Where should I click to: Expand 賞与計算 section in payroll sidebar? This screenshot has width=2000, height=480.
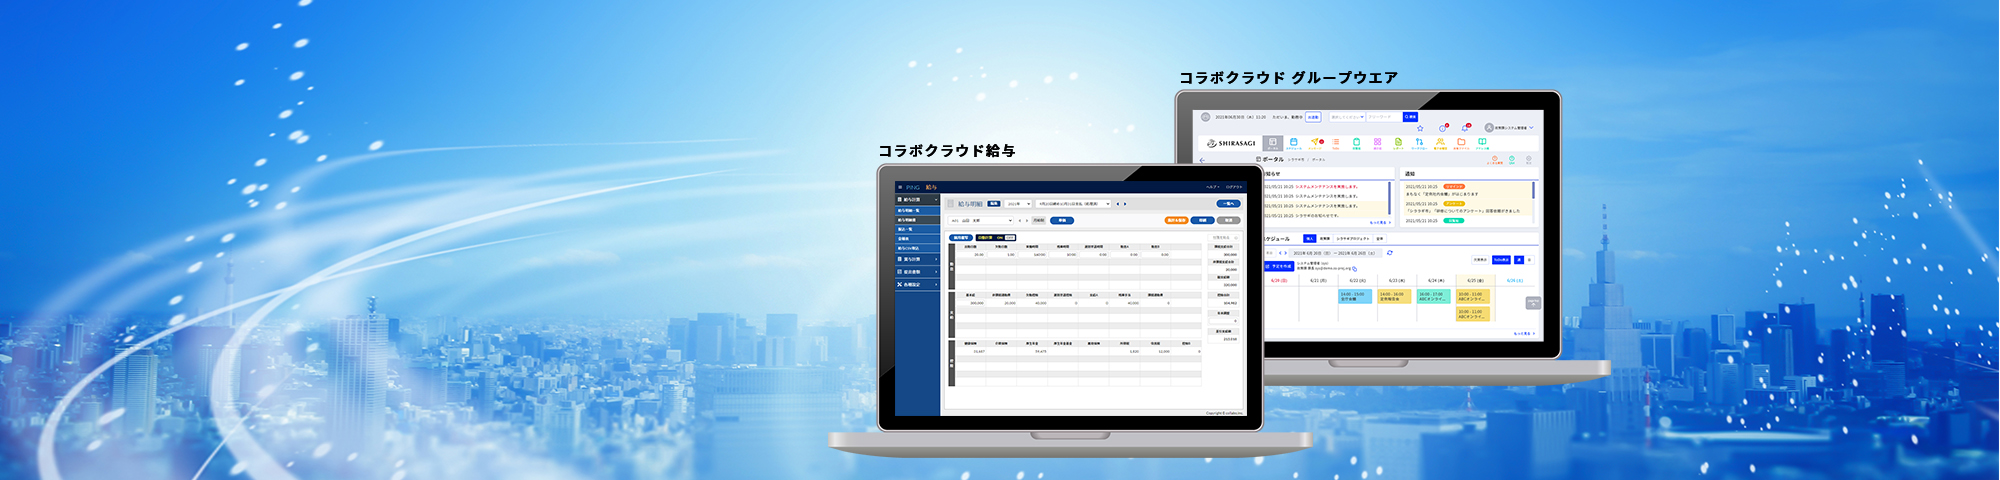pos(917,259)
